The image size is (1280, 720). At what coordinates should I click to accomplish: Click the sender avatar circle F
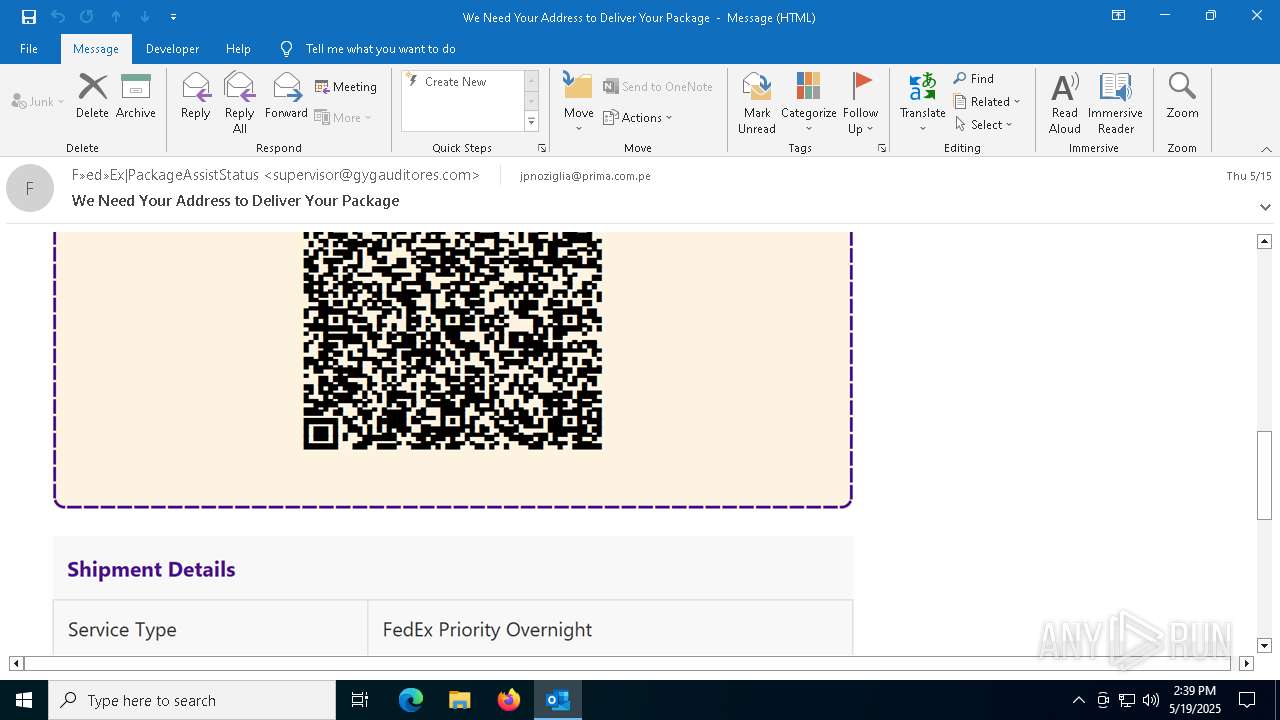coord(30,188)
